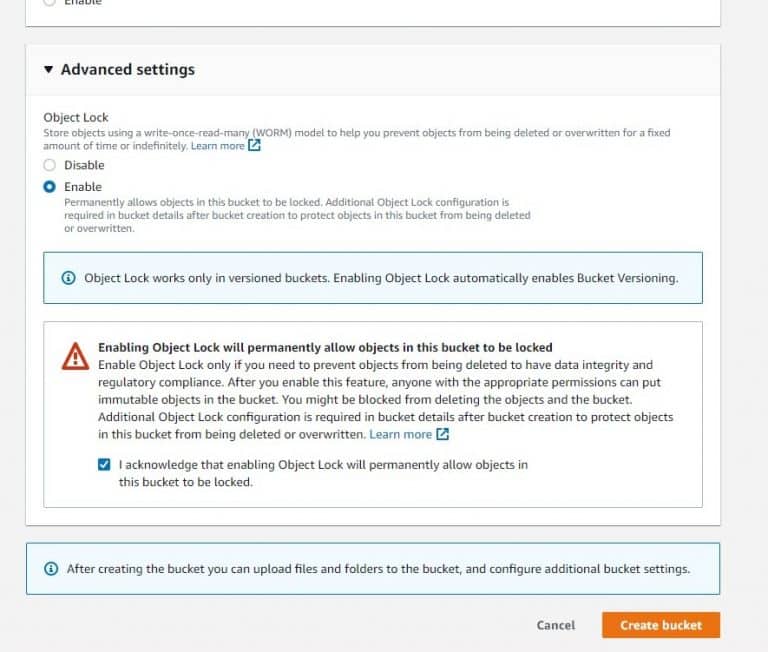Collapse the Advanced settings disclosure triangle
Image resolution: width=768 pixels, height=652 pixels.
48,70
